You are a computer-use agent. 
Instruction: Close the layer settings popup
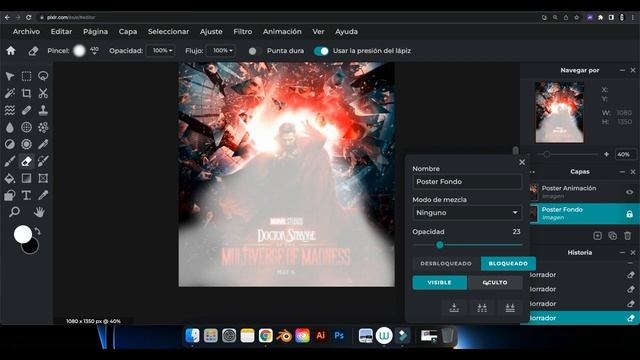point(522,162)
